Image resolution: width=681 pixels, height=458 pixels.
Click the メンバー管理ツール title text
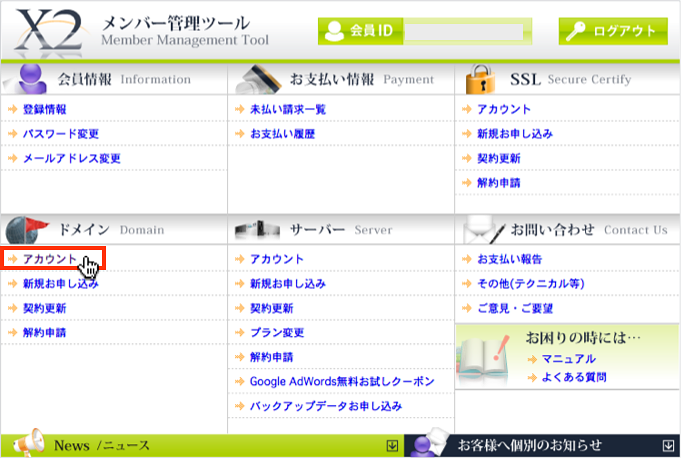[175, 23]
